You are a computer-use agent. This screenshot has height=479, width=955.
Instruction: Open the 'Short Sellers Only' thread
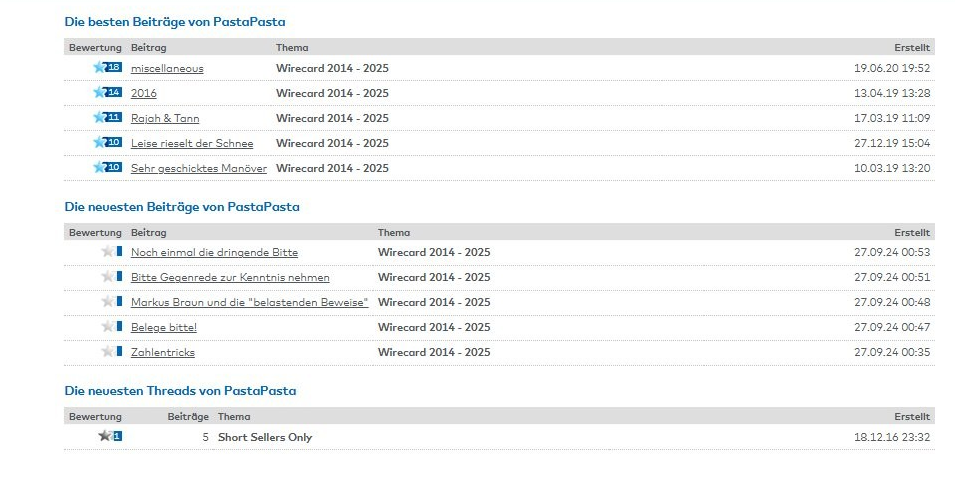(265, 437)
